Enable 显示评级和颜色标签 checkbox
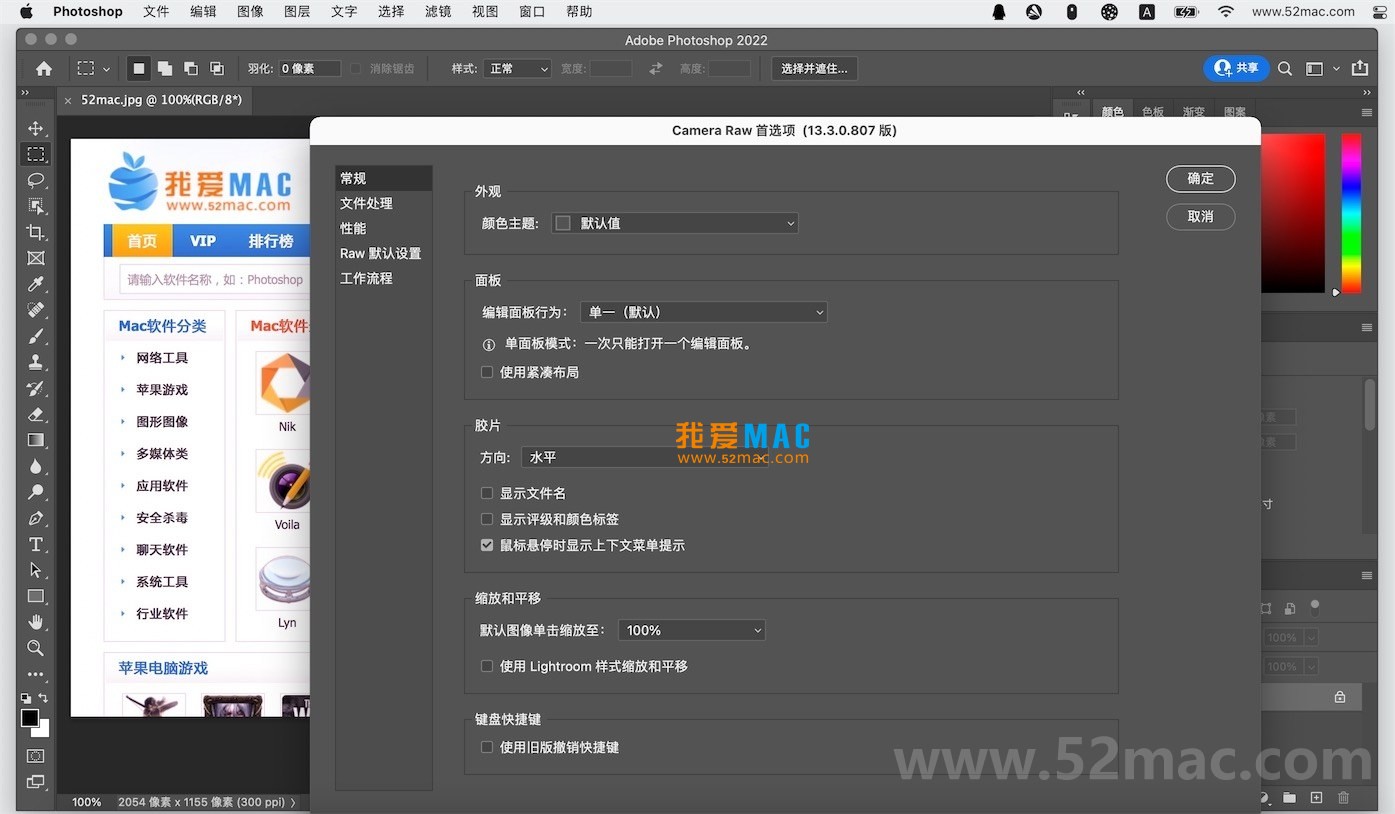Screen dimensions: 1395x814 coord(487,519)
